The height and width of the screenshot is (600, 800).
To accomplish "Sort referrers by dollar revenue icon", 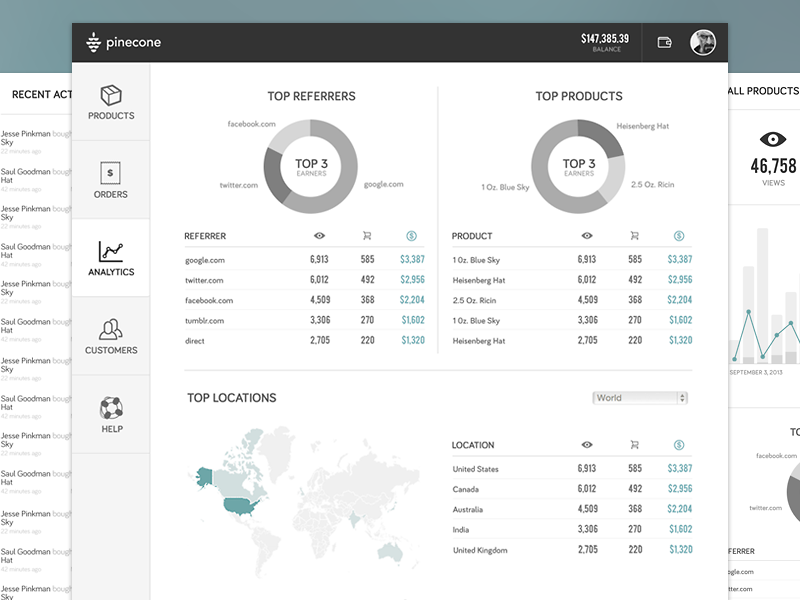I will (x=412, y=236).
